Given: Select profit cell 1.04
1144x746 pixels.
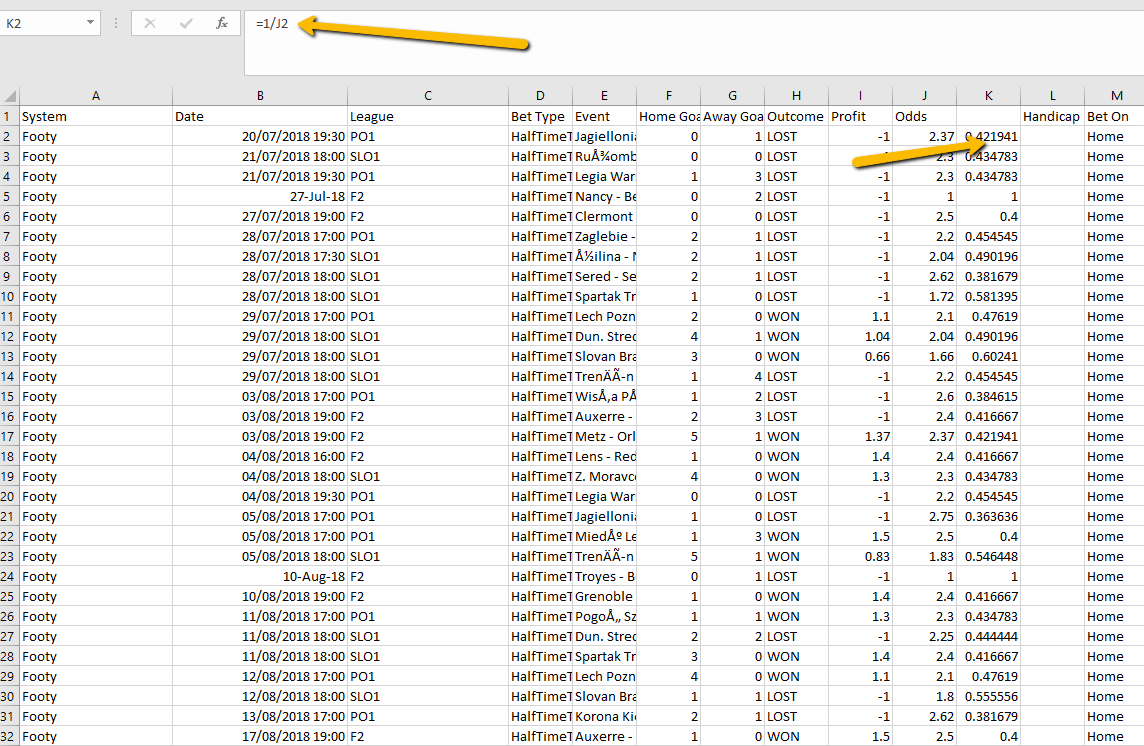Looking at the screenshot, I should (x=860, y=337).
